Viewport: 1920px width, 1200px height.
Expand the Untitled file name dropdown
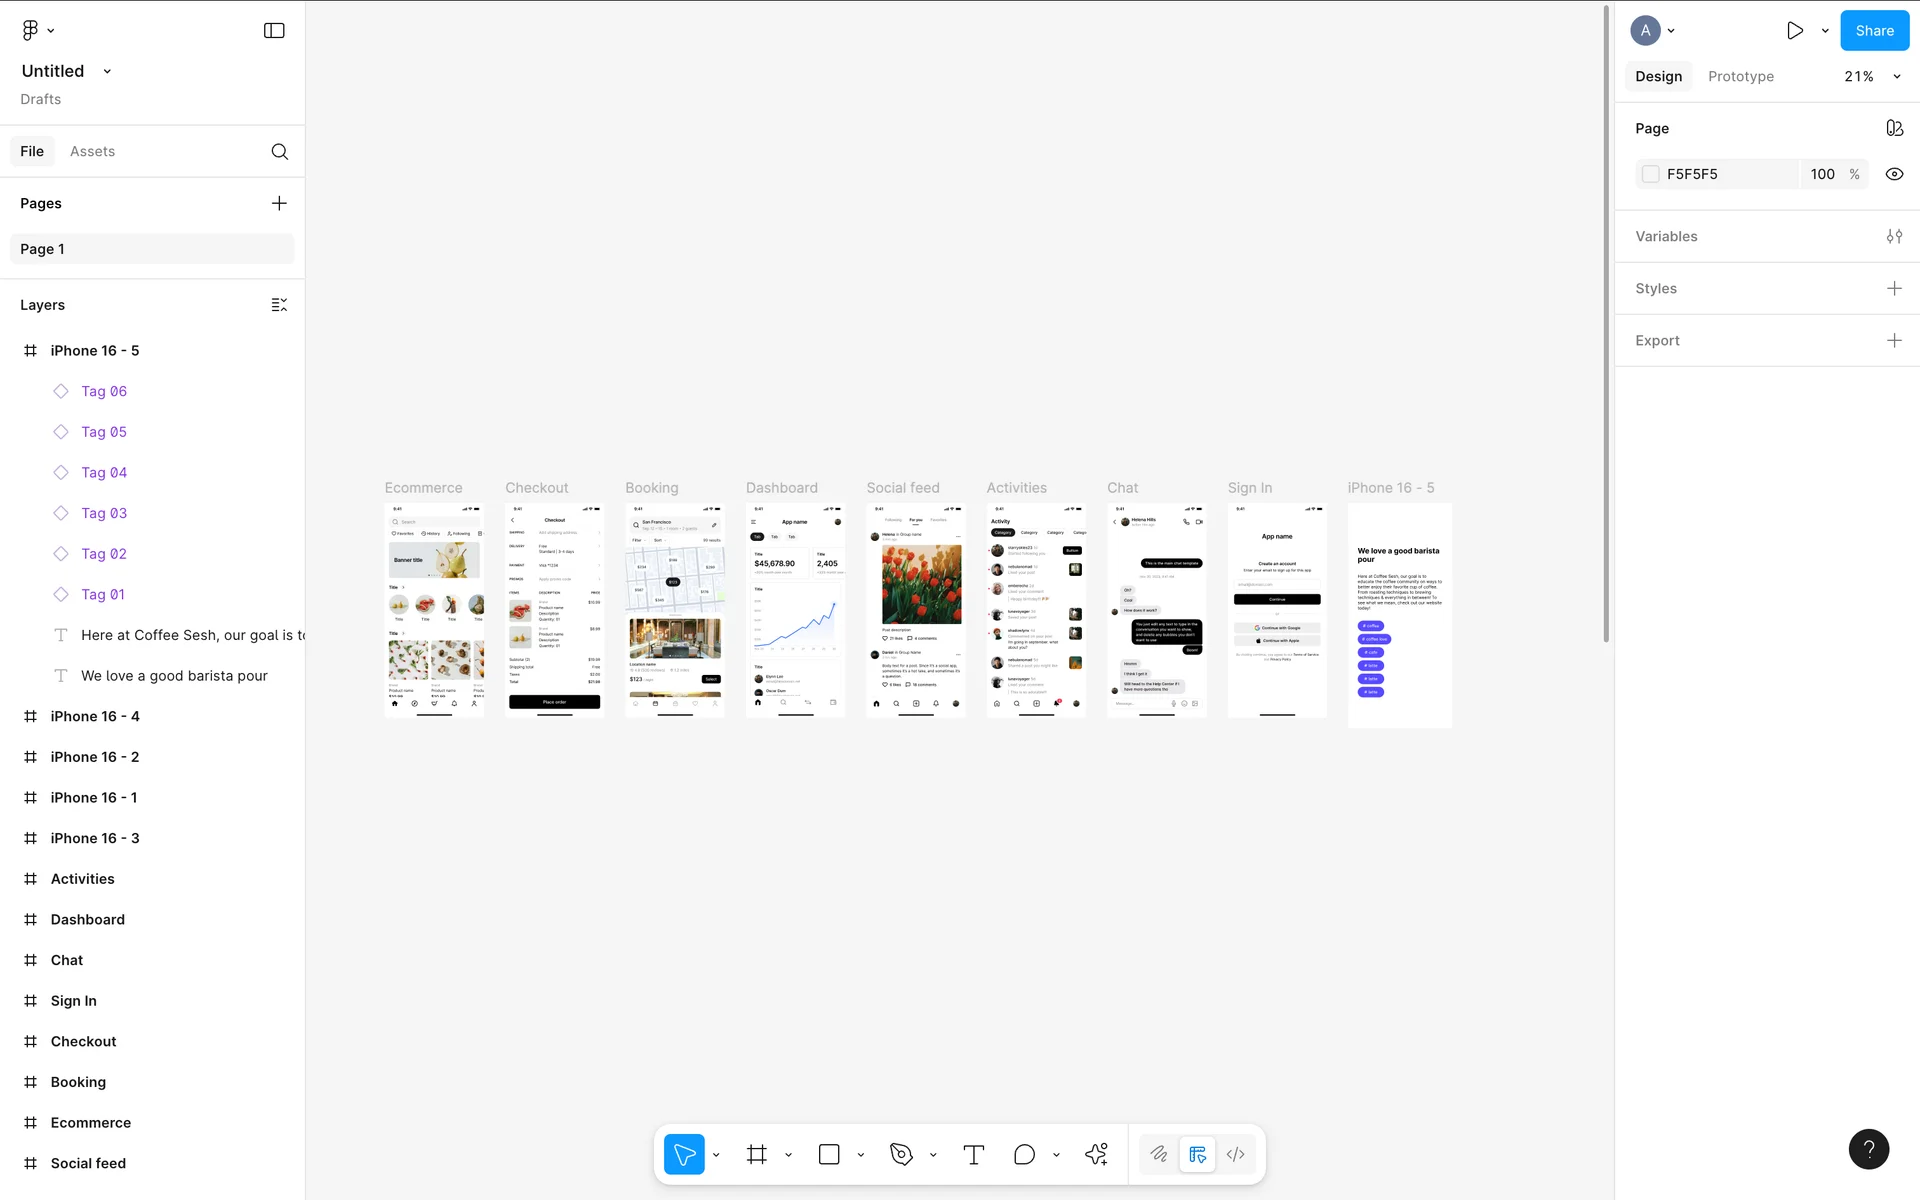(107, 71)
